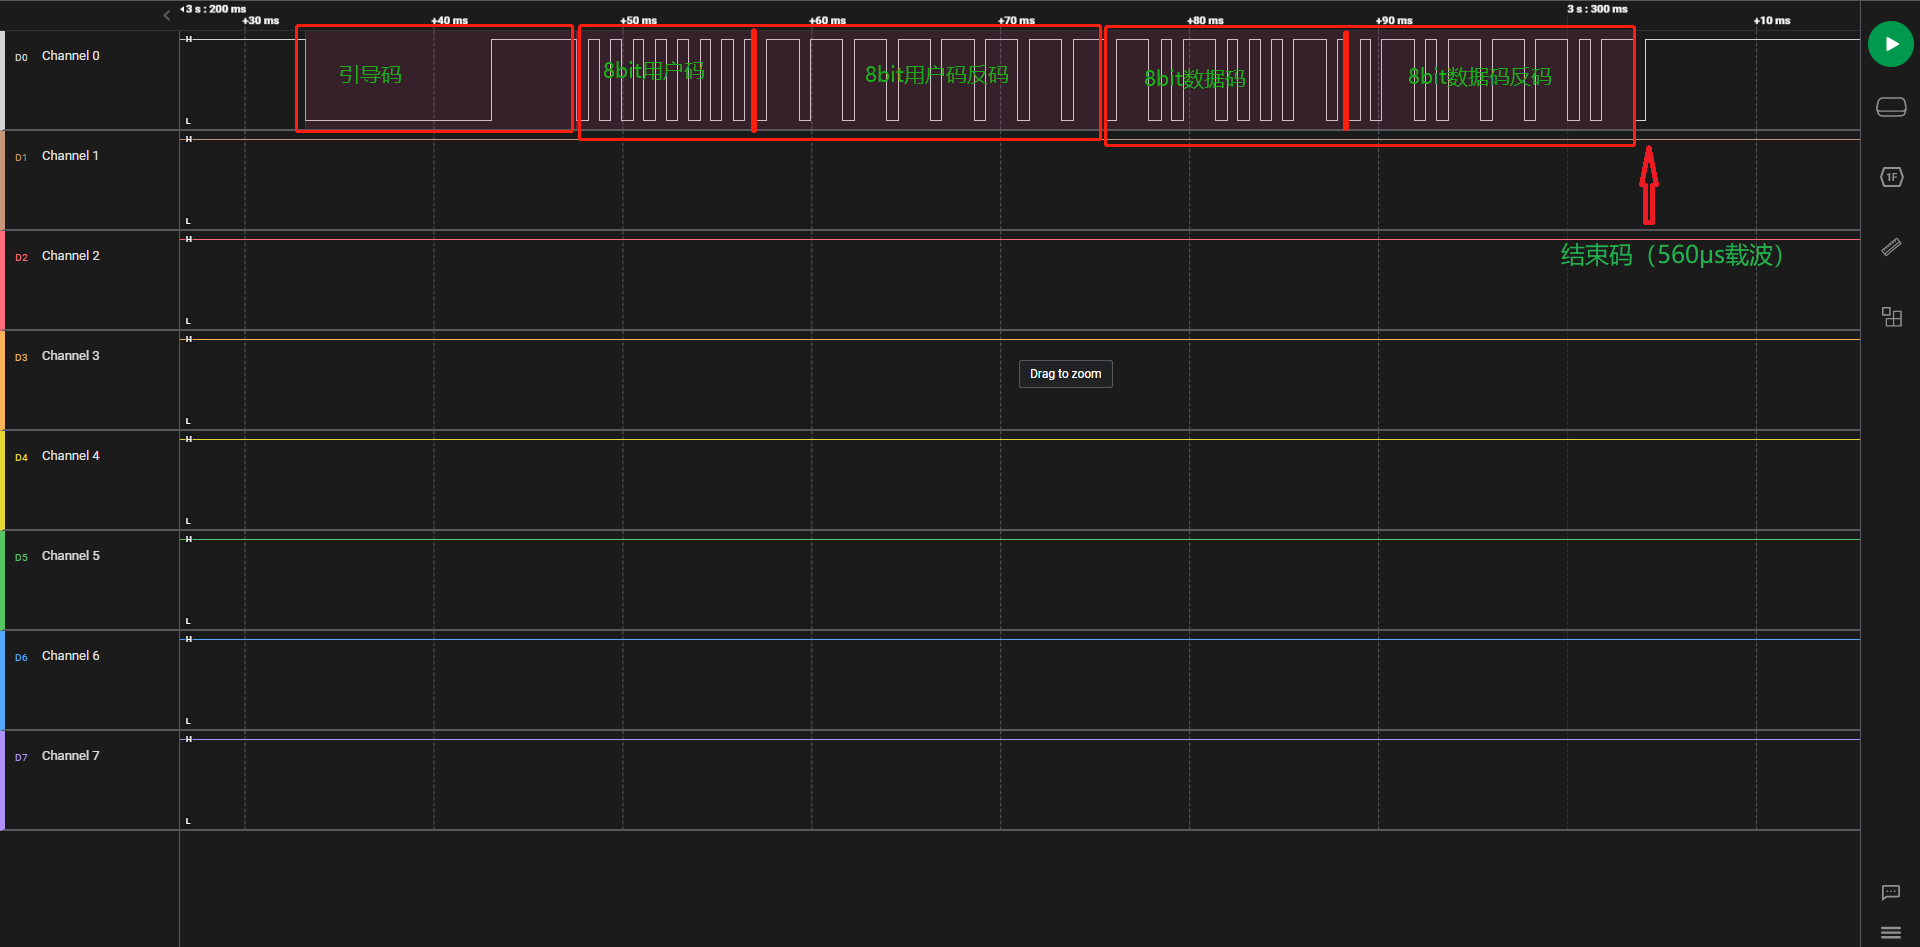Click the Channel 5 name
1920x947 pixels.
point(70,556)
